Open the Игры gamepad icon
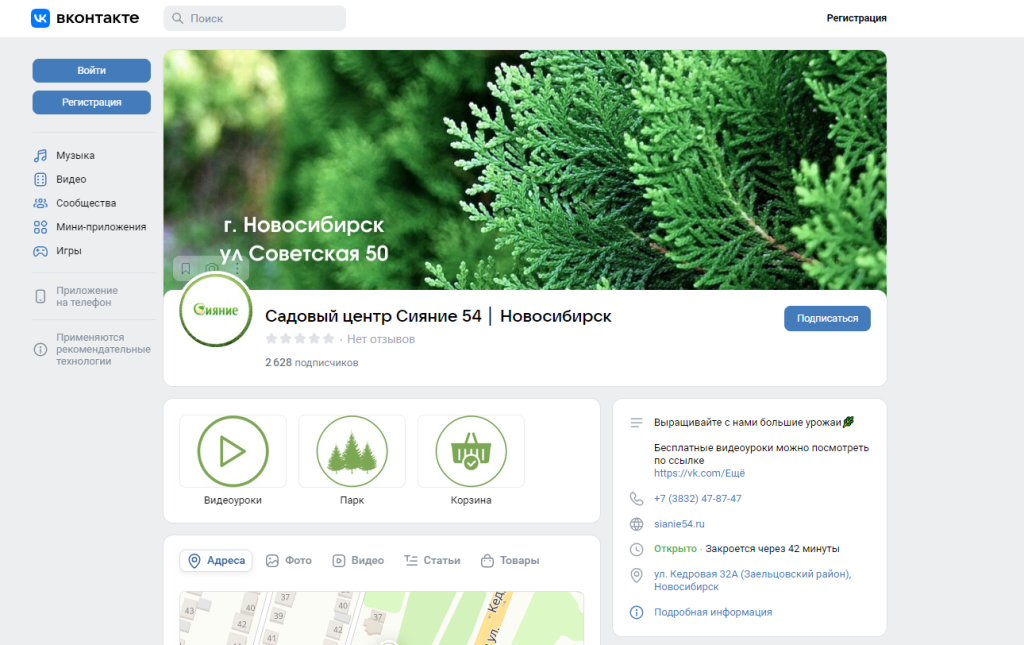 click(40, 251)
